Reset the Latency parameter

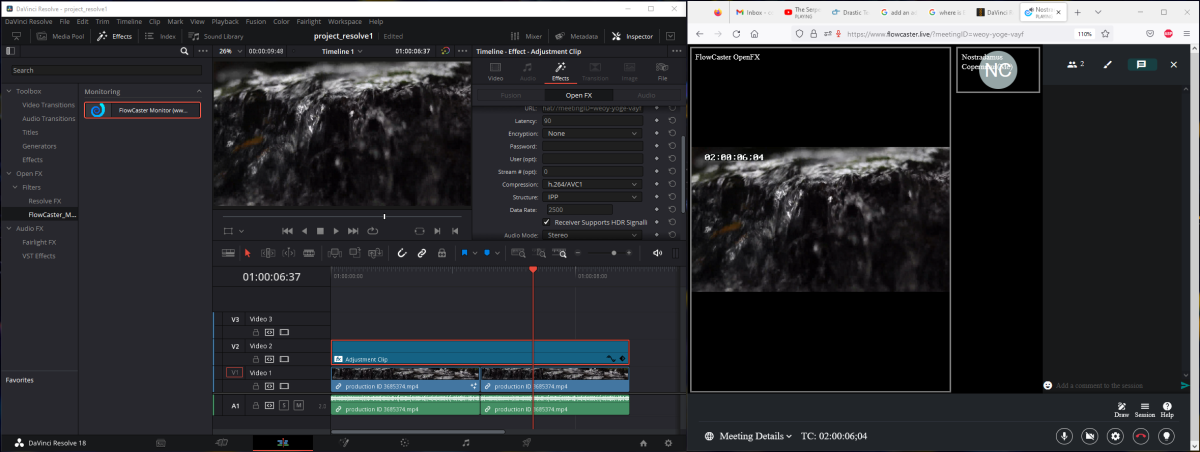click(672, 120)
